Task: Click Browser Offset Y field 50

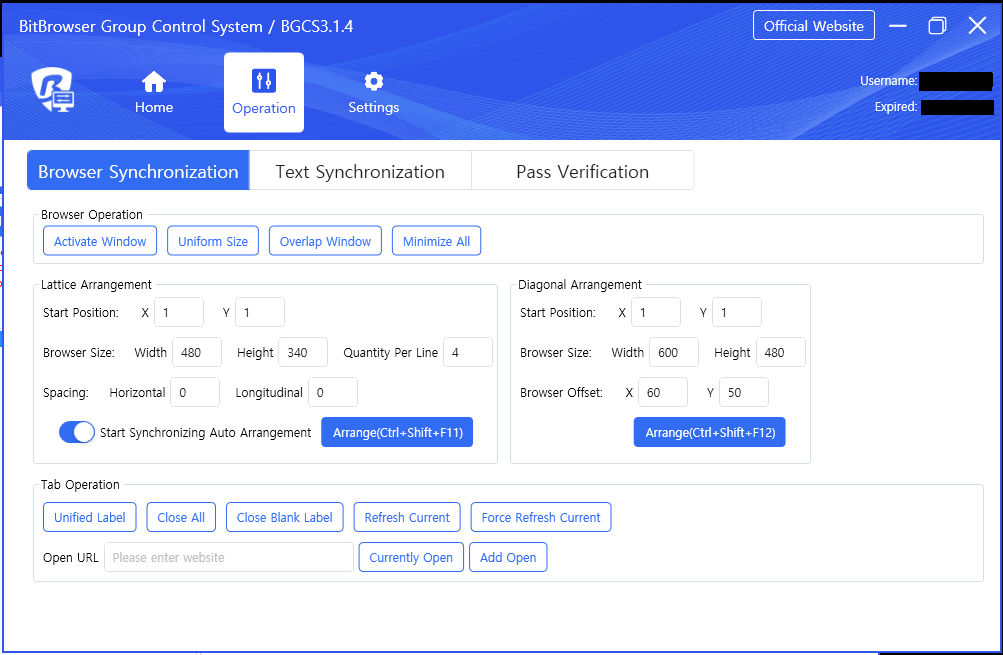Action: pyautogui.click(x=744, y=392)
